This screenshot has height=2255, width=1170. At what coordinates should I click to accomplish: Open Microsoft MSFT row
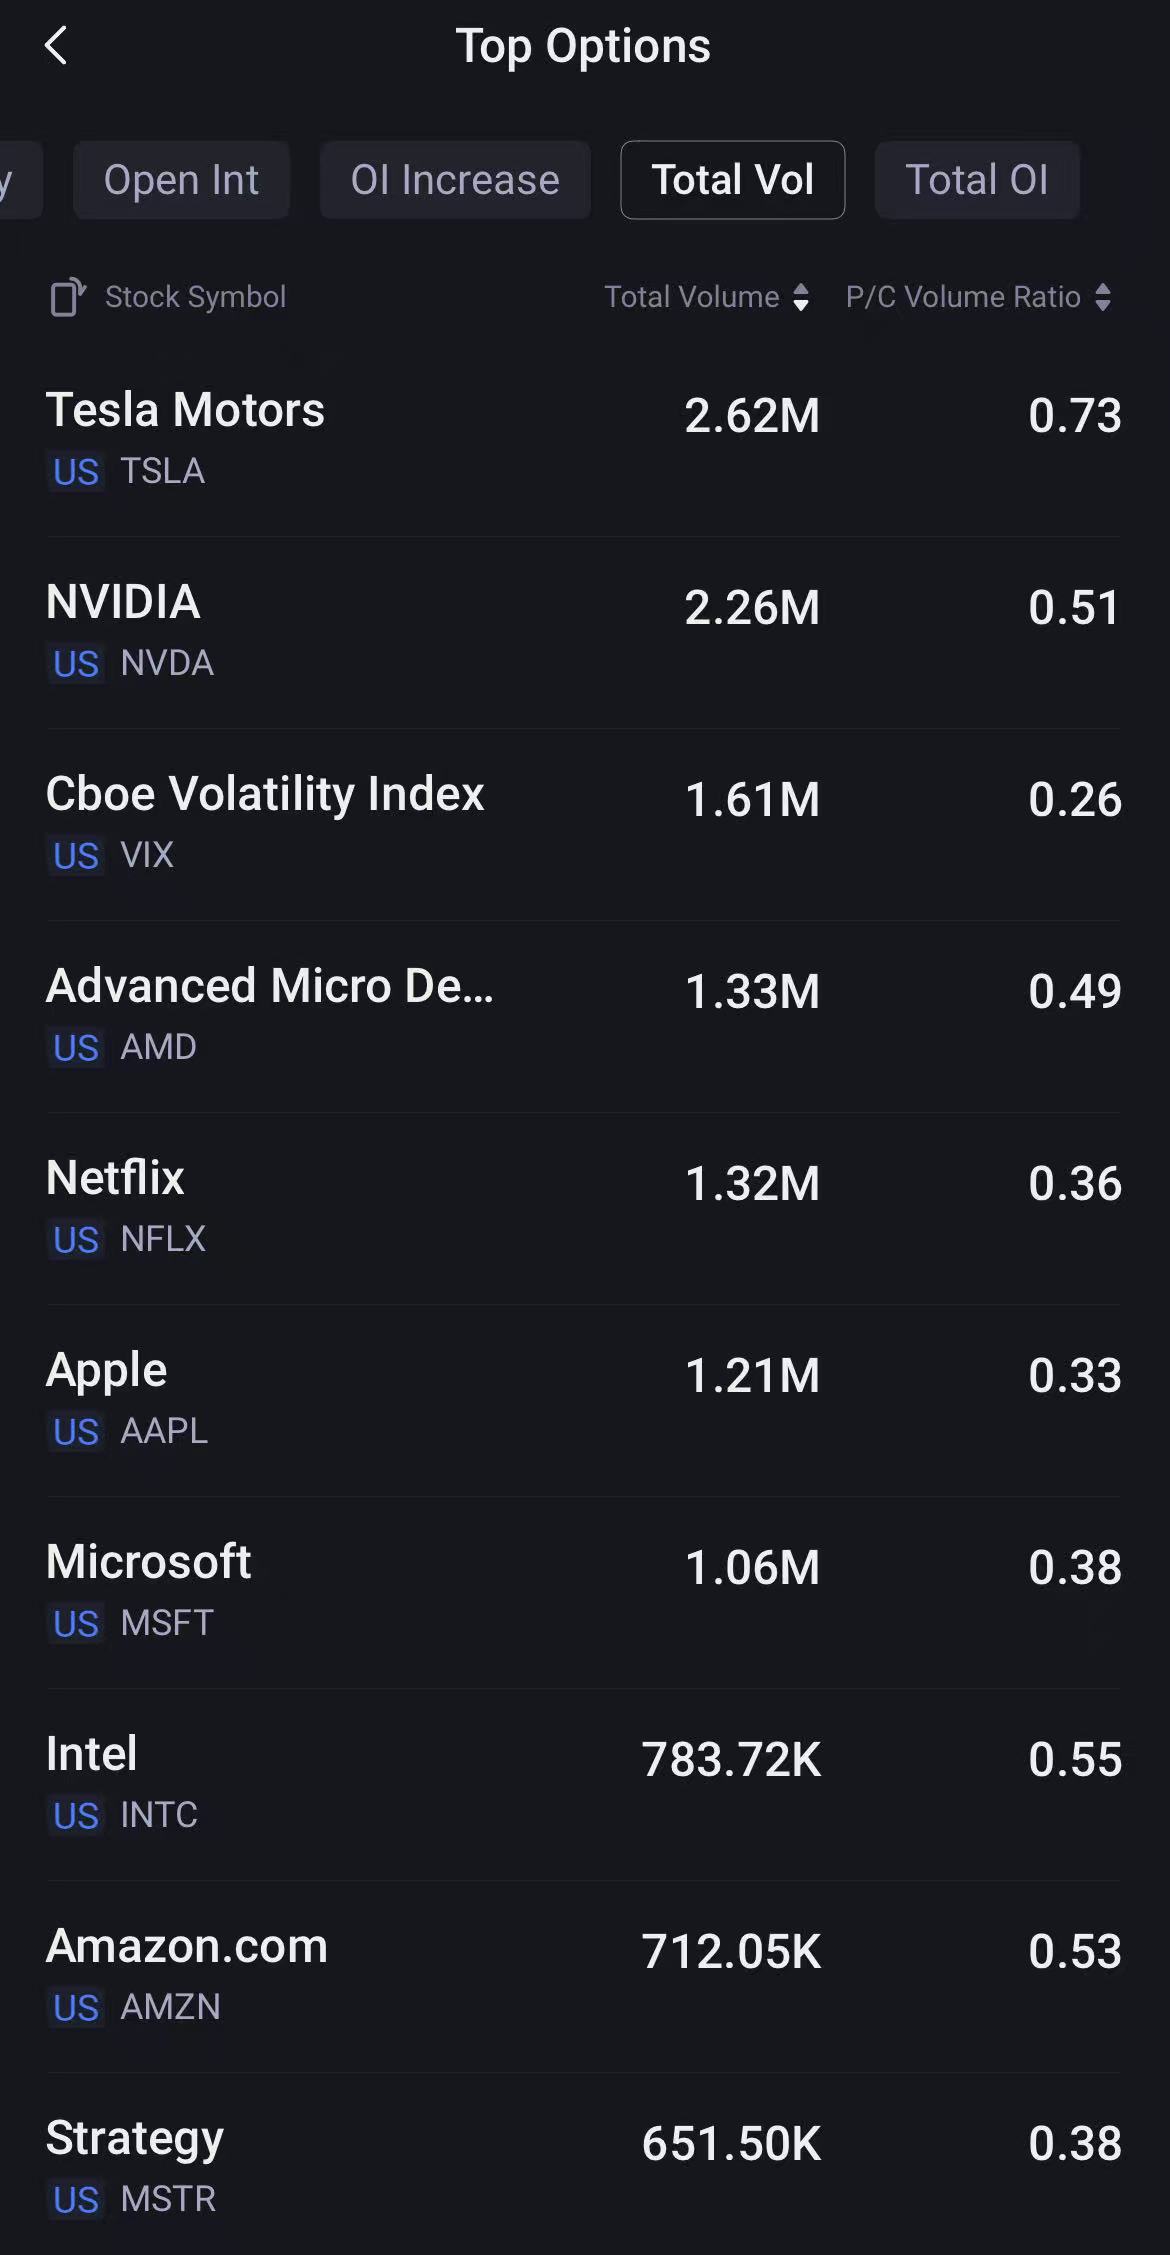pyautogui.click(x=584, y=1590)
